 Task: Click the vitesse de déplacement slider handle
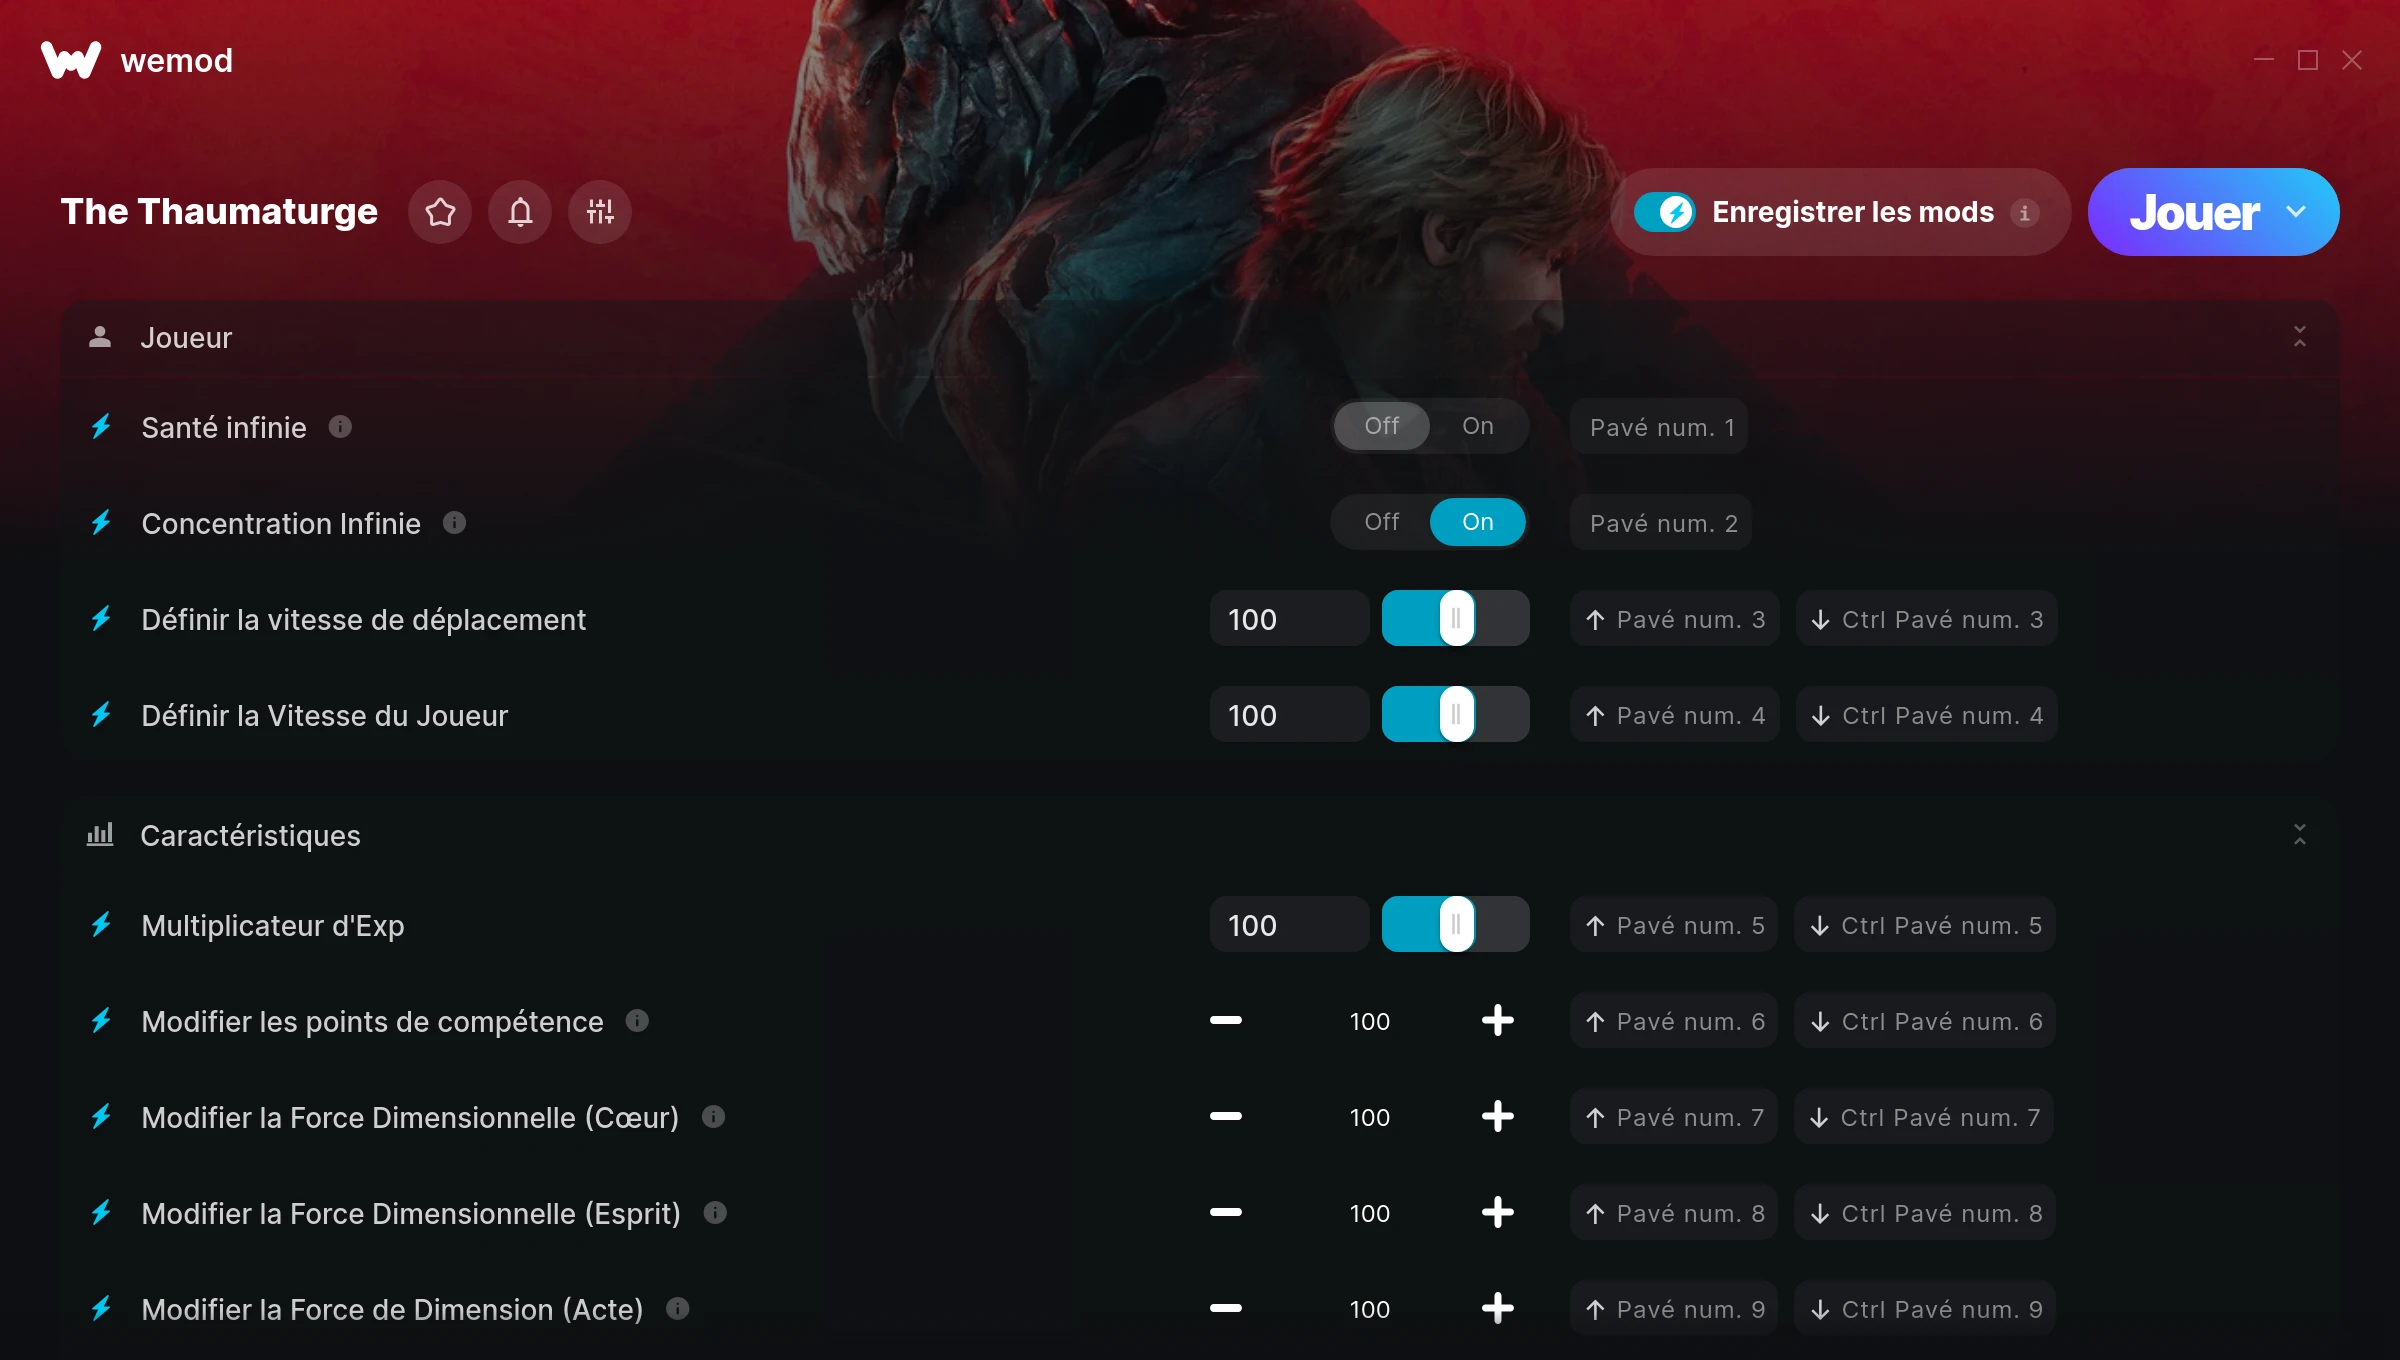1456,619
